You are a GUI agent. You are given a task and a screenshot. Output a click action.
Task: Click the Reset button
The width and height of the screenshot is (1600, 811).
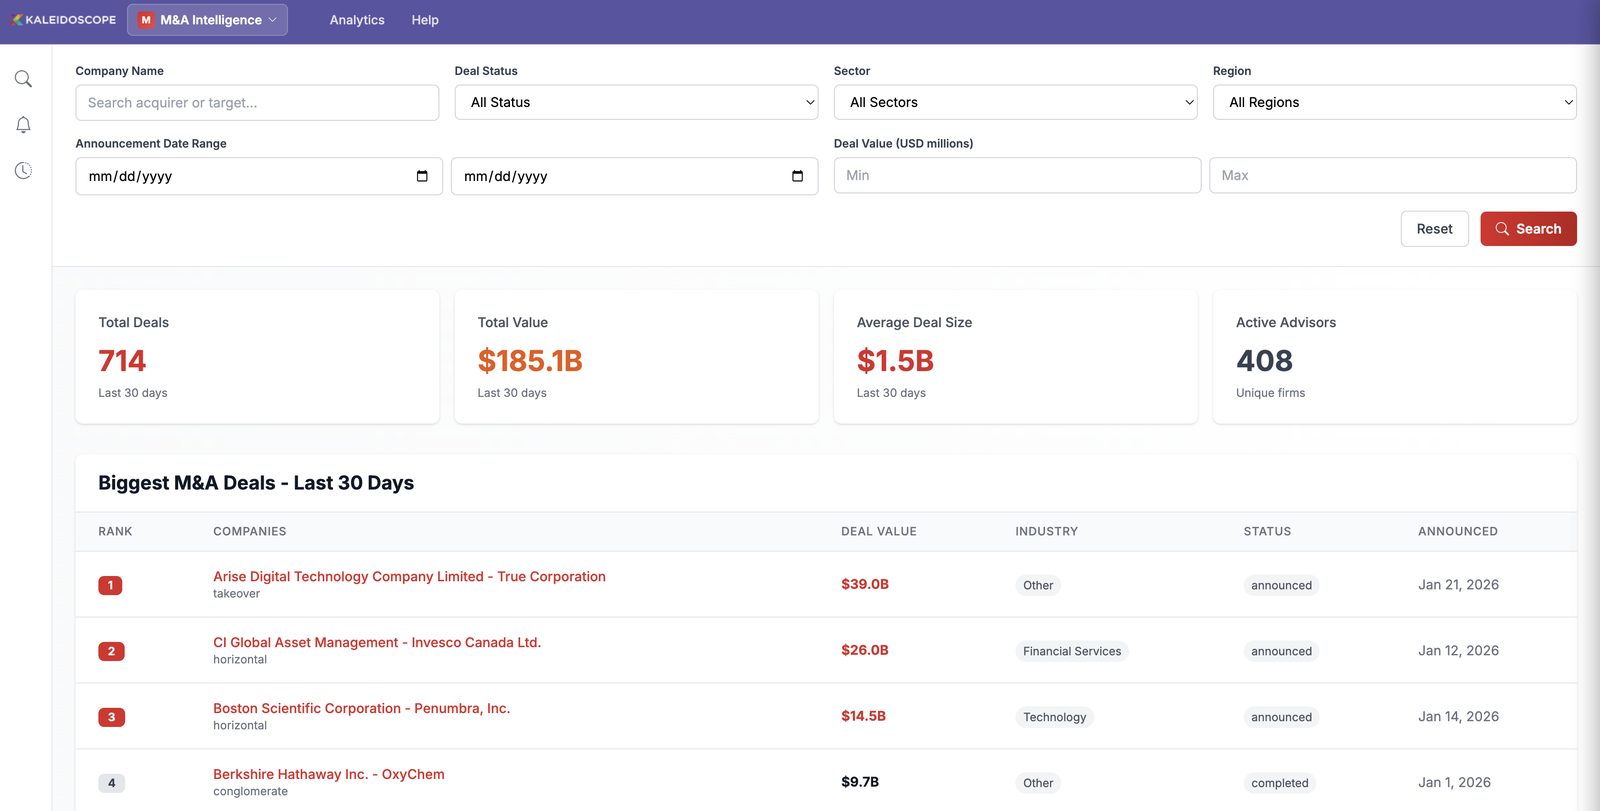[x=1434, y=229]
